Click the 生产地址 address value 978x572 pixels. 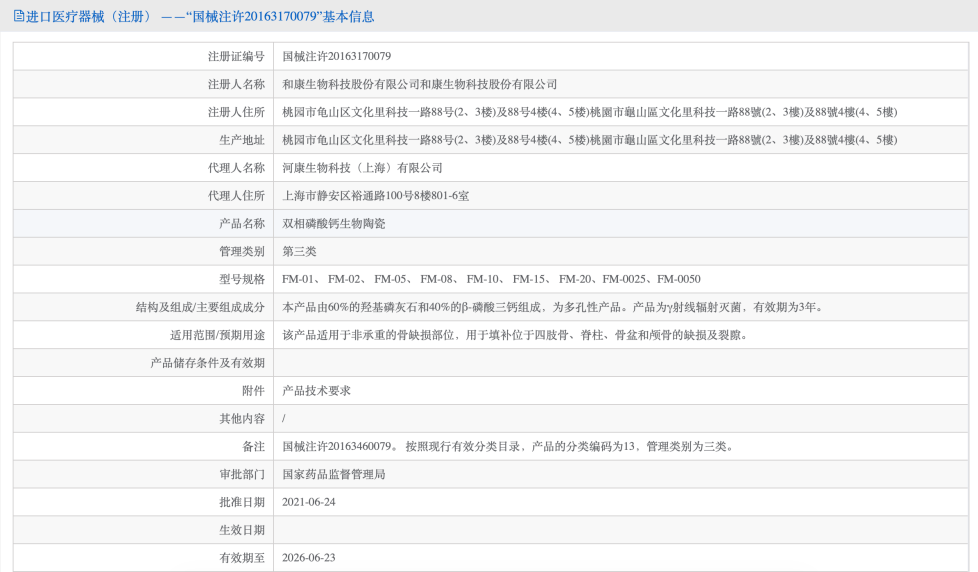coord(589,140)
